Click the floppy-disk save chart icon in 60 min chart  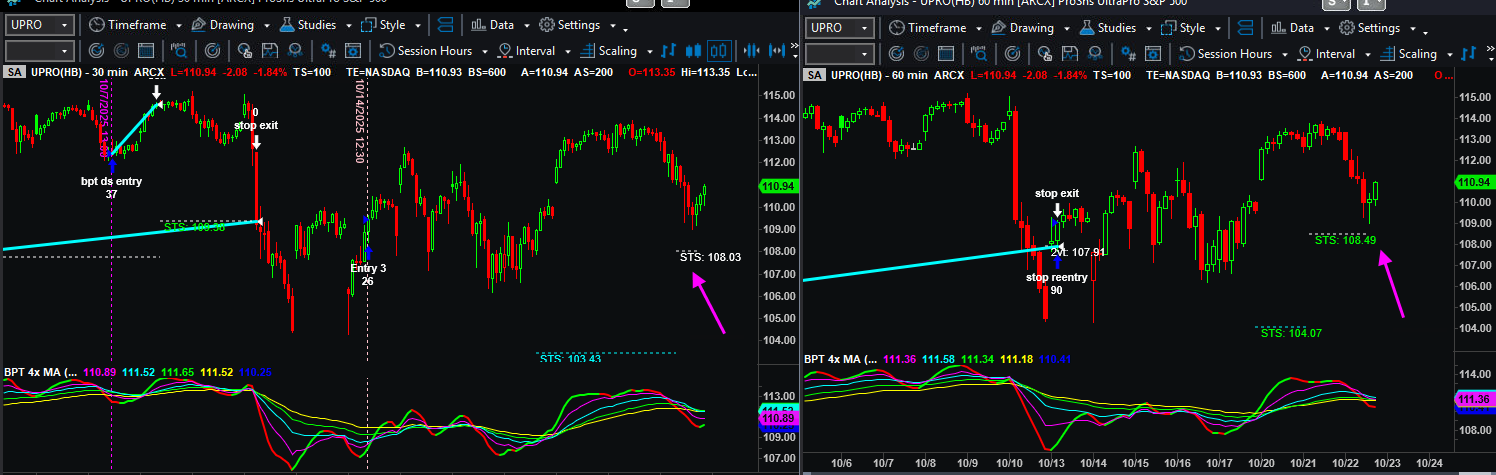click(x=1068, y=54)
